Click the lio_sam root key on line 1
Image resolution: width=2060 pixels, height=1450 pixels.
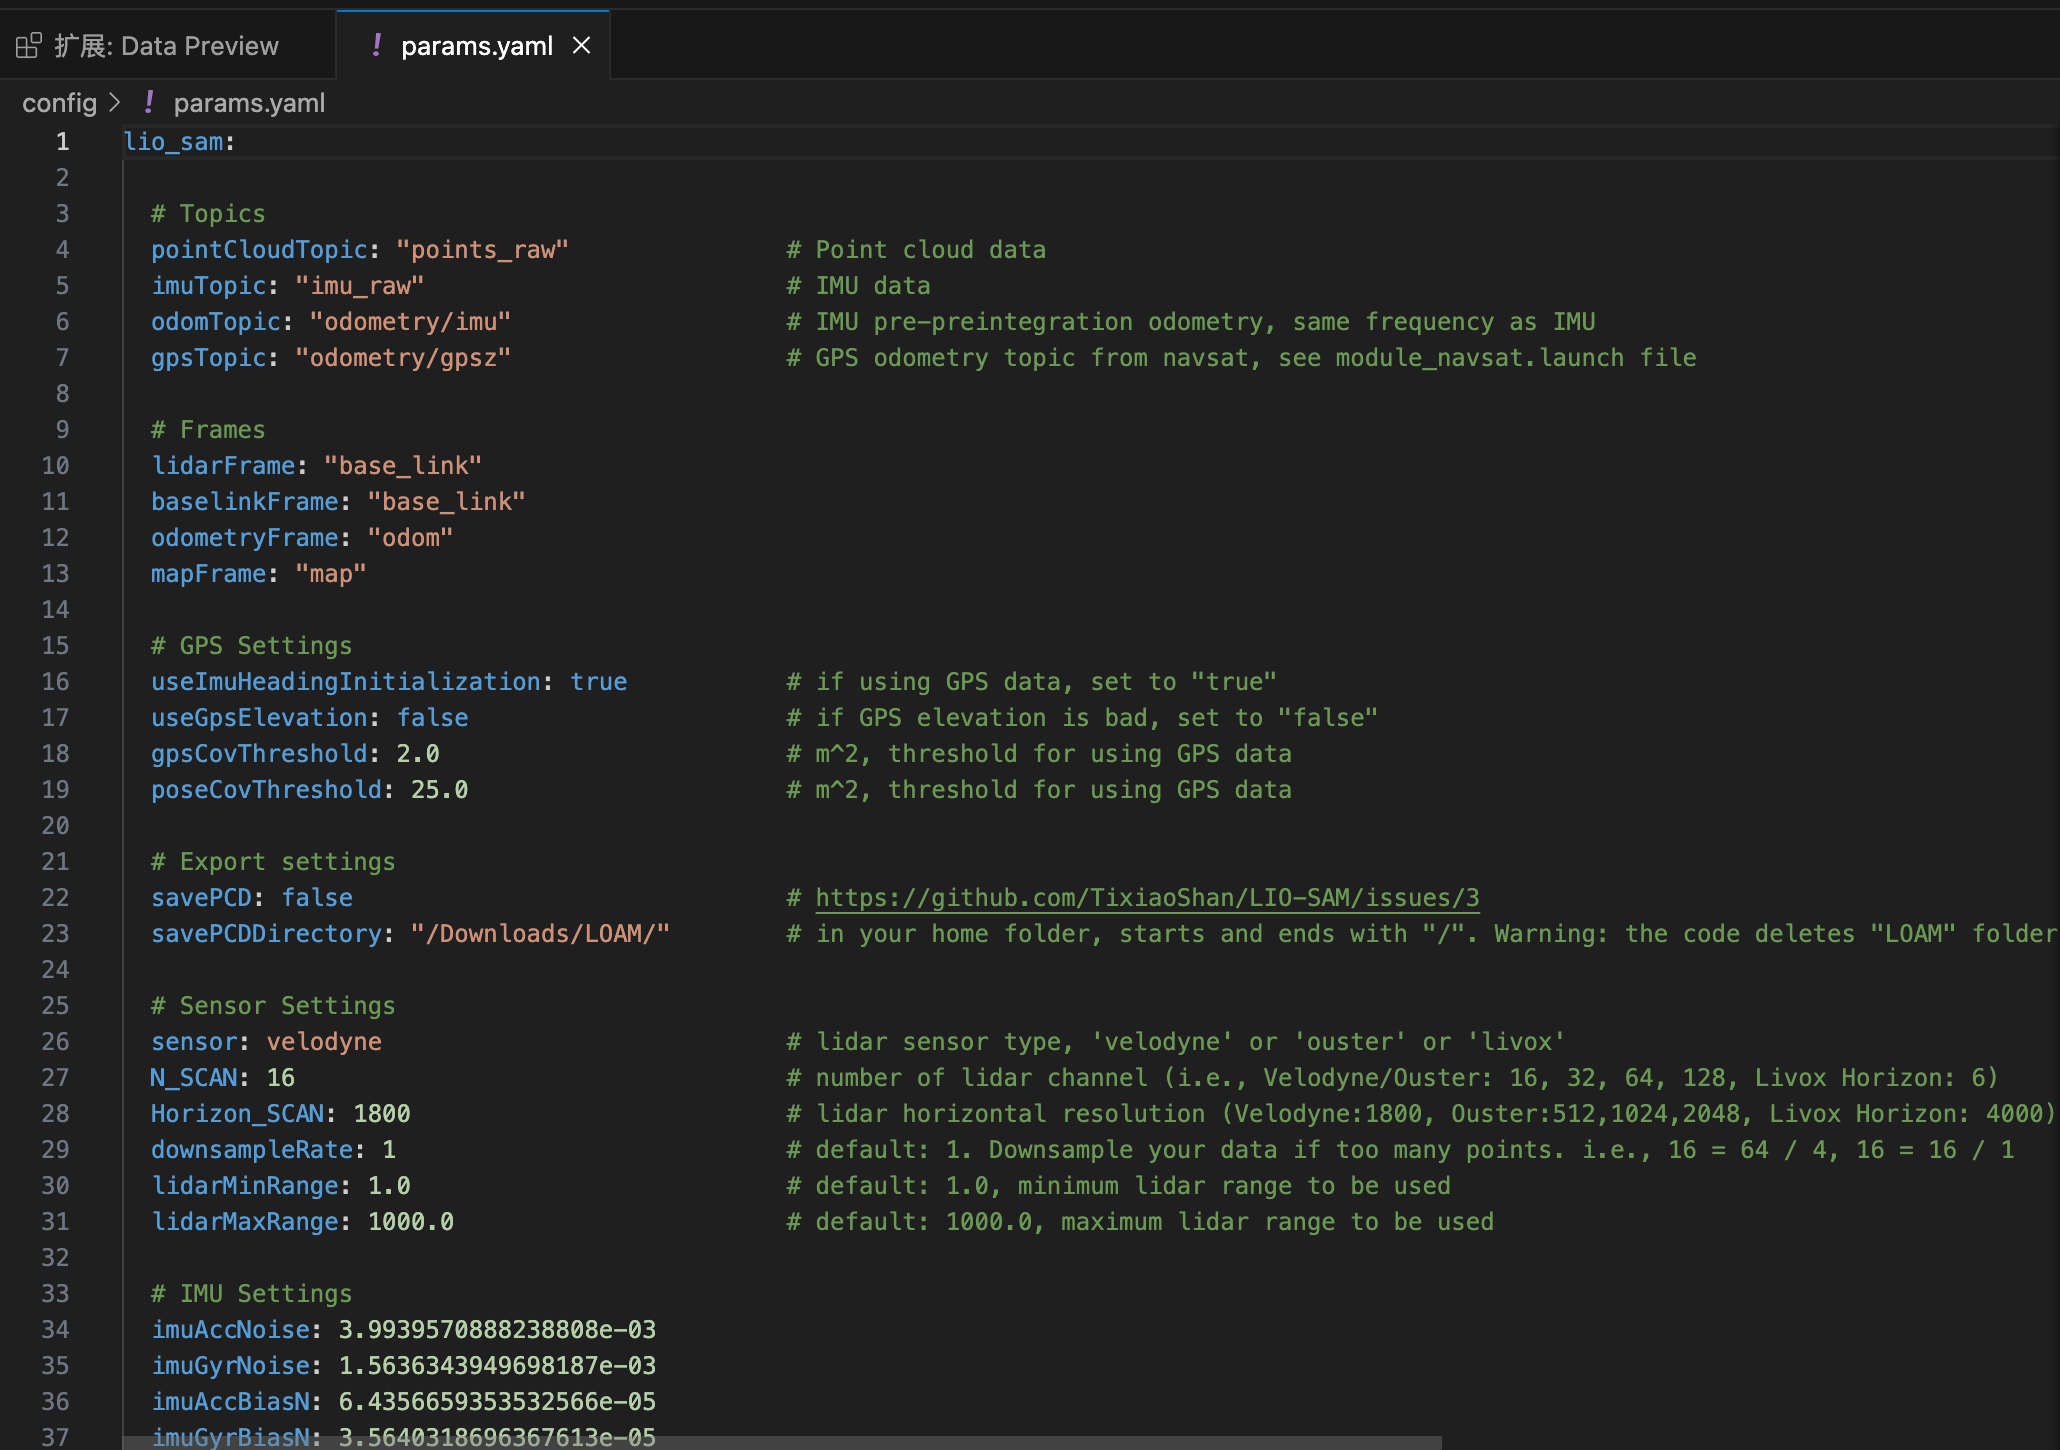[173, 142]
